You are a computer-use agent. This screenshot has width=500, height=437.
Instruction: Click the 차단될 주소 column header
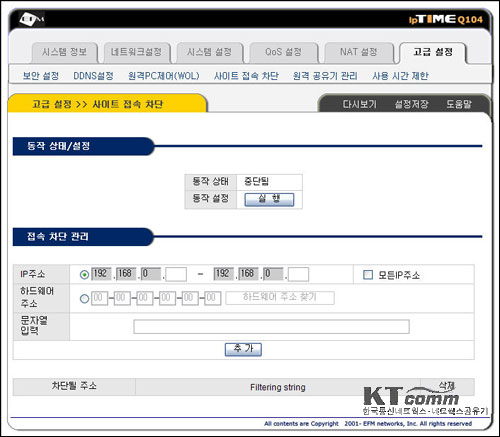74,387
